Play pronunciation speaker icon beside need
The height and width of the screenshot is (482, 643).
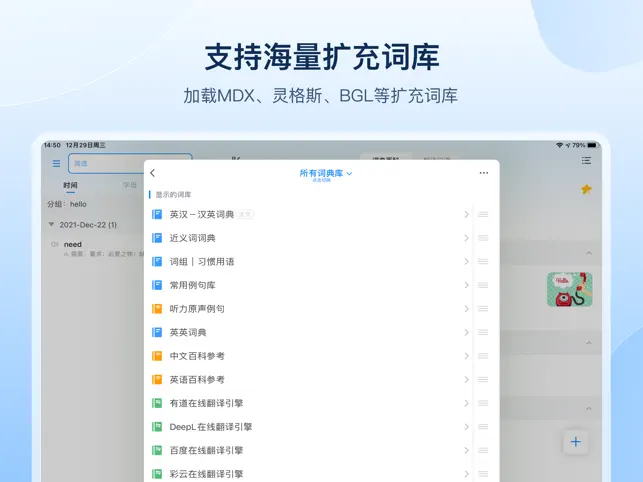pos(55,244)
